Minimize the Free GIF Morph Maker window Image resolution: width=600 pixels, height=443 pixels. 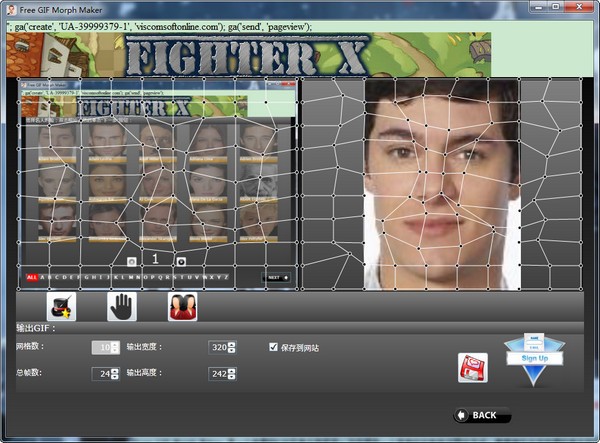(x=539, y=7)
